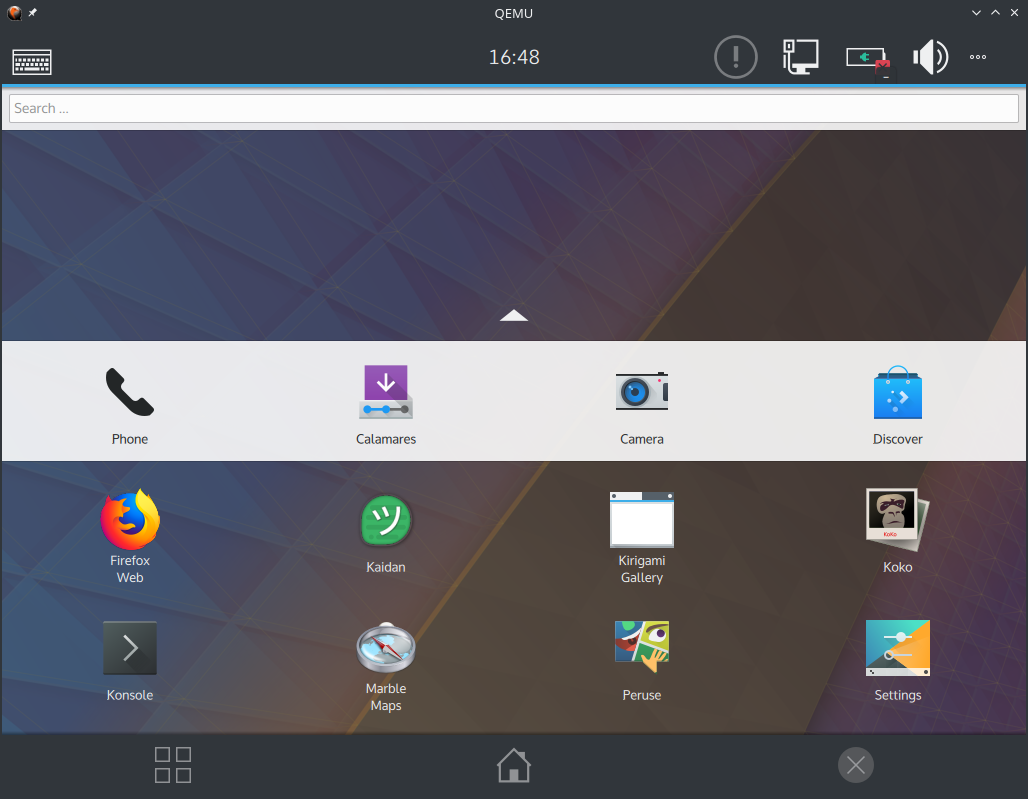Viewport: 1028px width, 799px height.
Task: Click the speaker volume indicator
Action: pos(929,57)
